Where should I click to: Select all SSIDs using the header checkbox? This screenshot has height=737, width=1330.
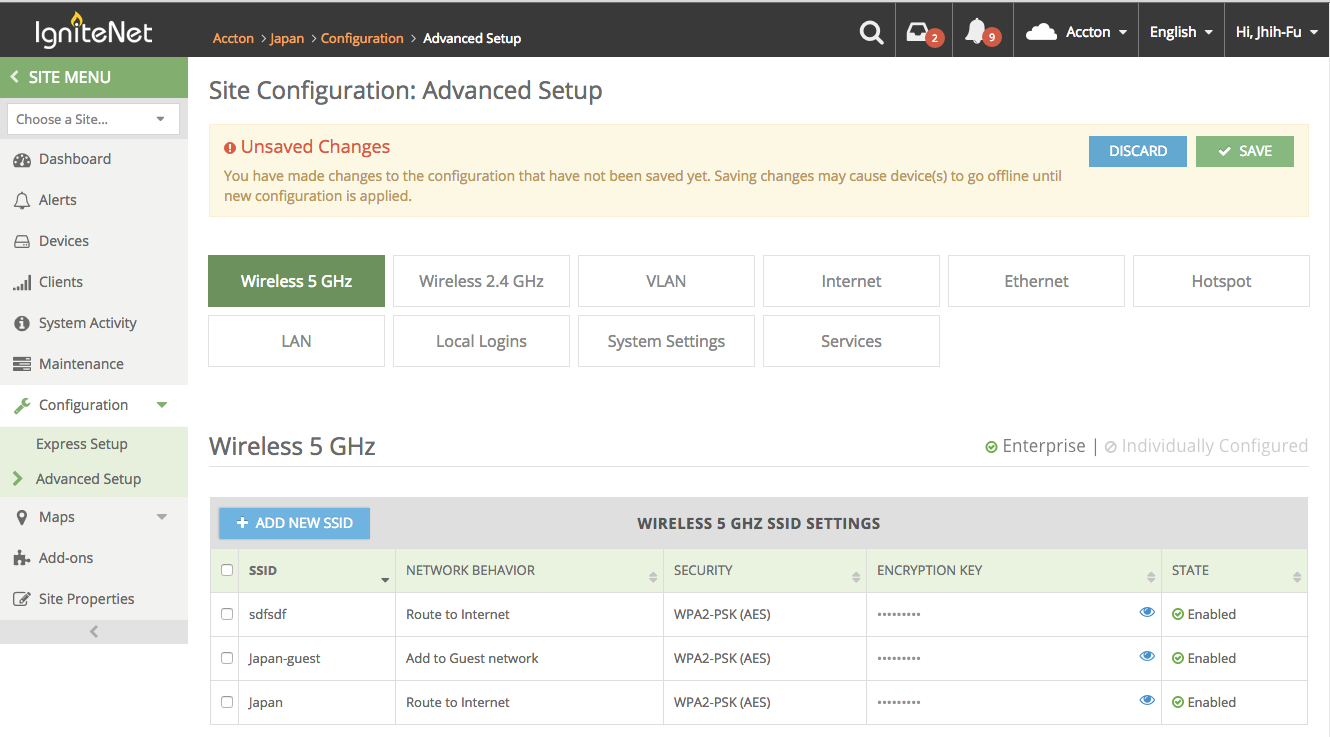226,569
